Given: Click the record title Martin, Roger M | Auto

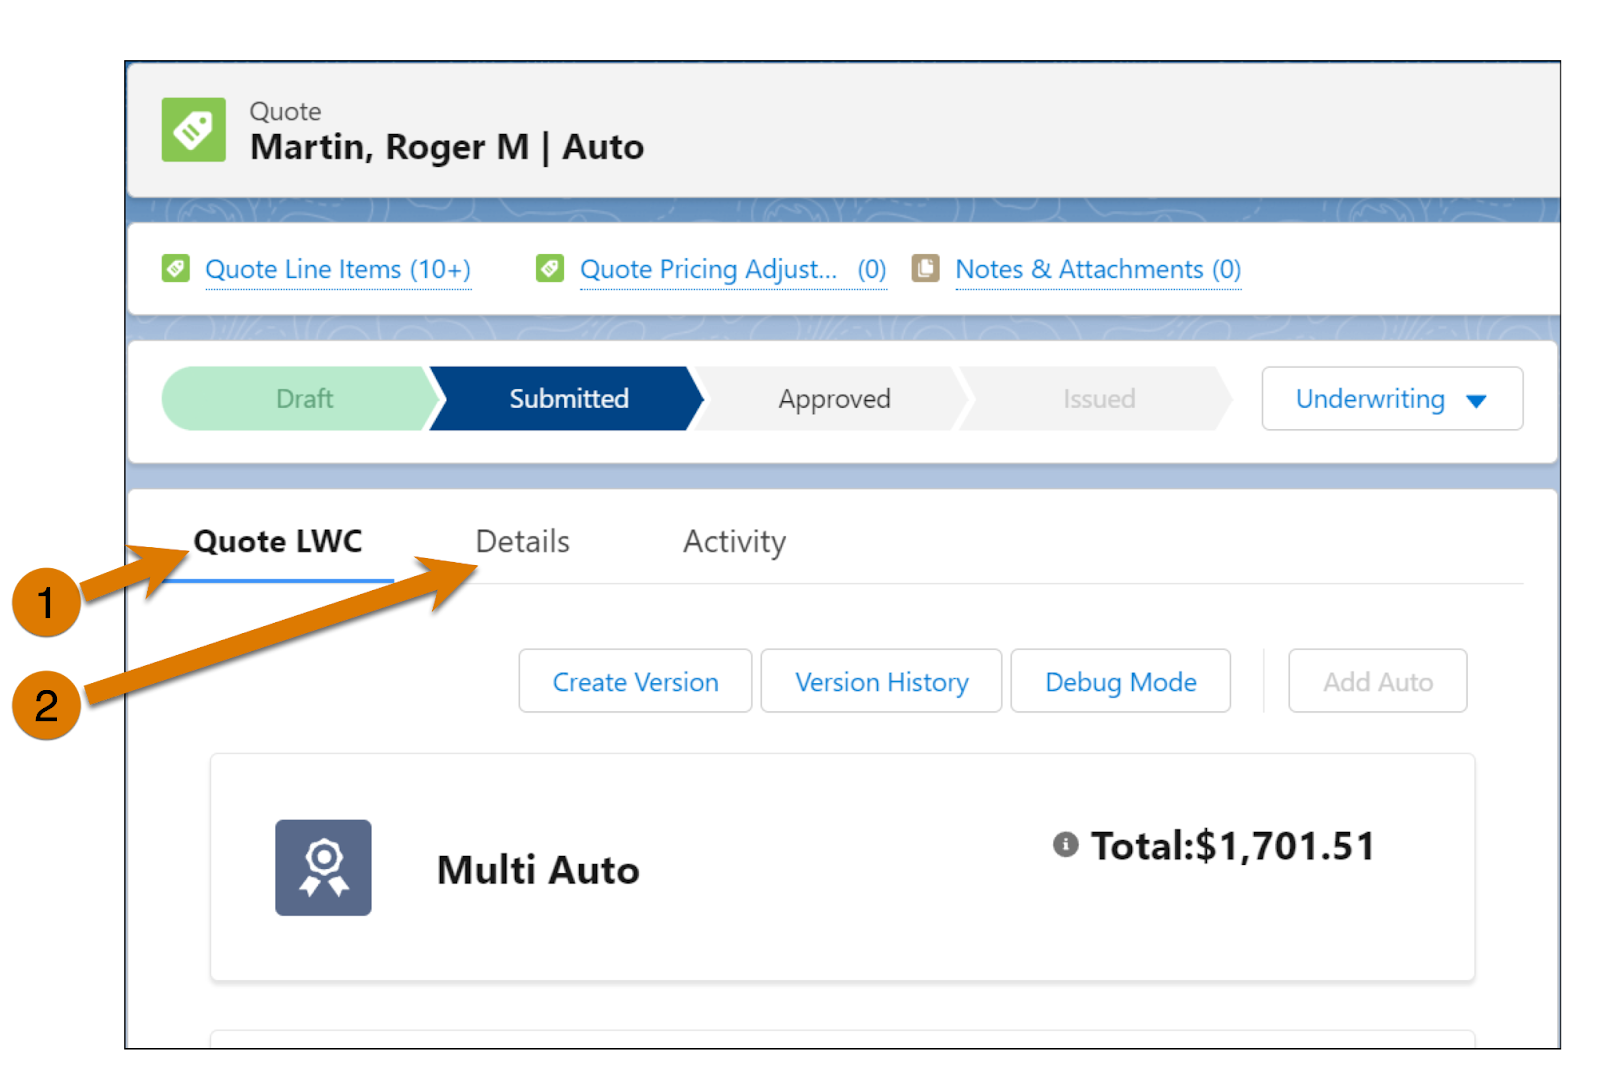Looking at the screenshot, I should click(x=447, y=147).
